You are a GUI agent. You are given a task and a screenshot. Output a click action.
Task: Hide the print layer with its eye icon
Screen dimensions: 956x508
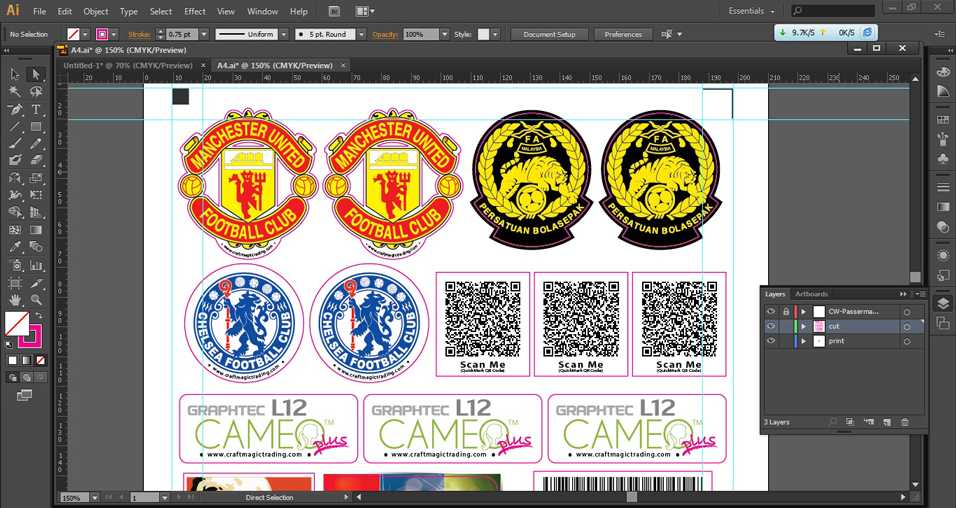(771, 341)
